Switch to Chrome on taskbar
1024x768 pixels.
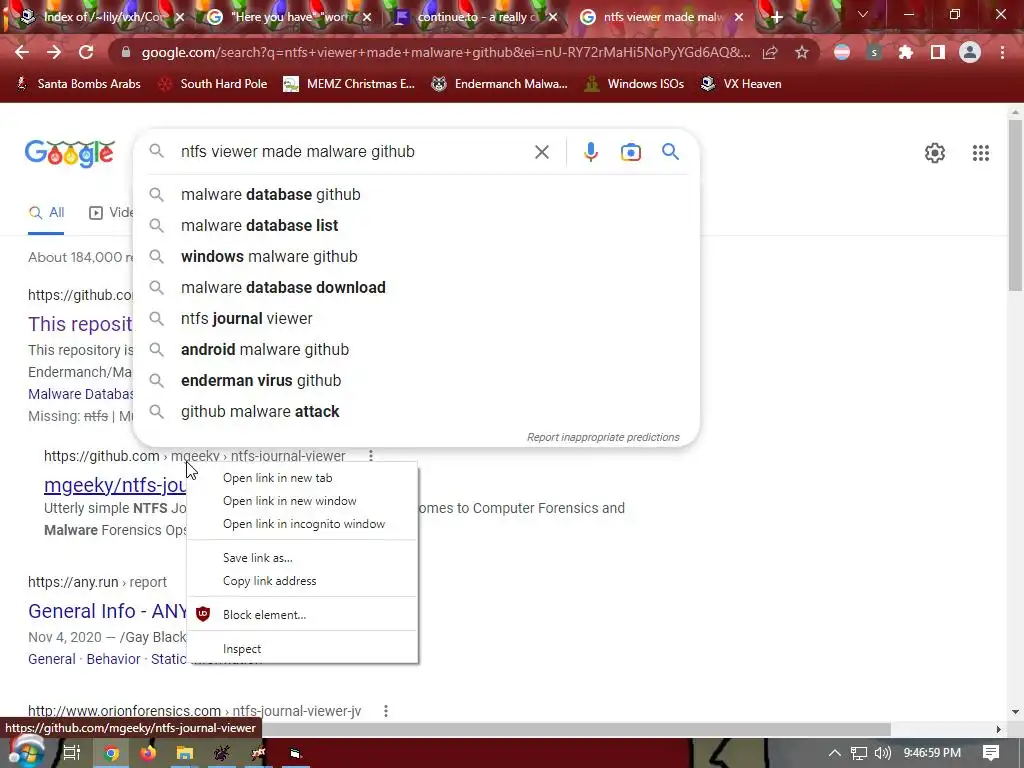pyautogui.click(x=112, y=753)
